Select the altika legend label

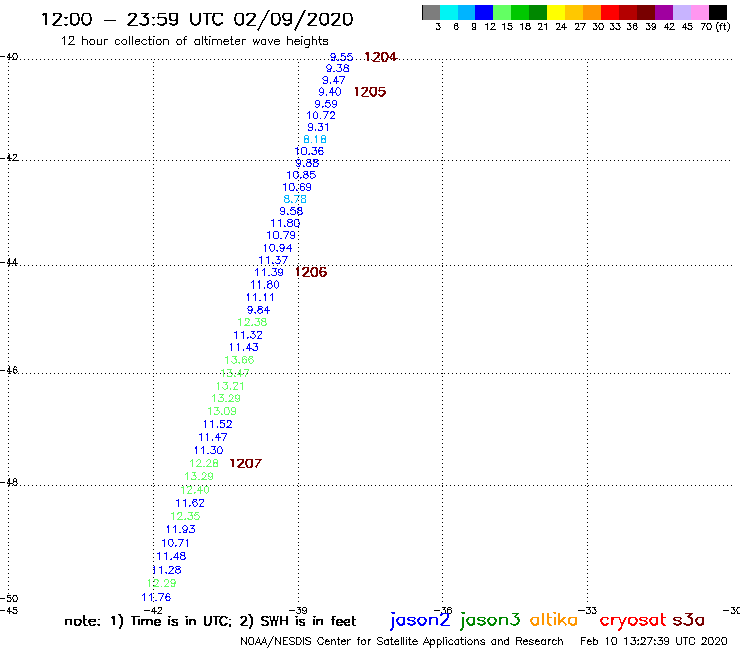[554, 619]
